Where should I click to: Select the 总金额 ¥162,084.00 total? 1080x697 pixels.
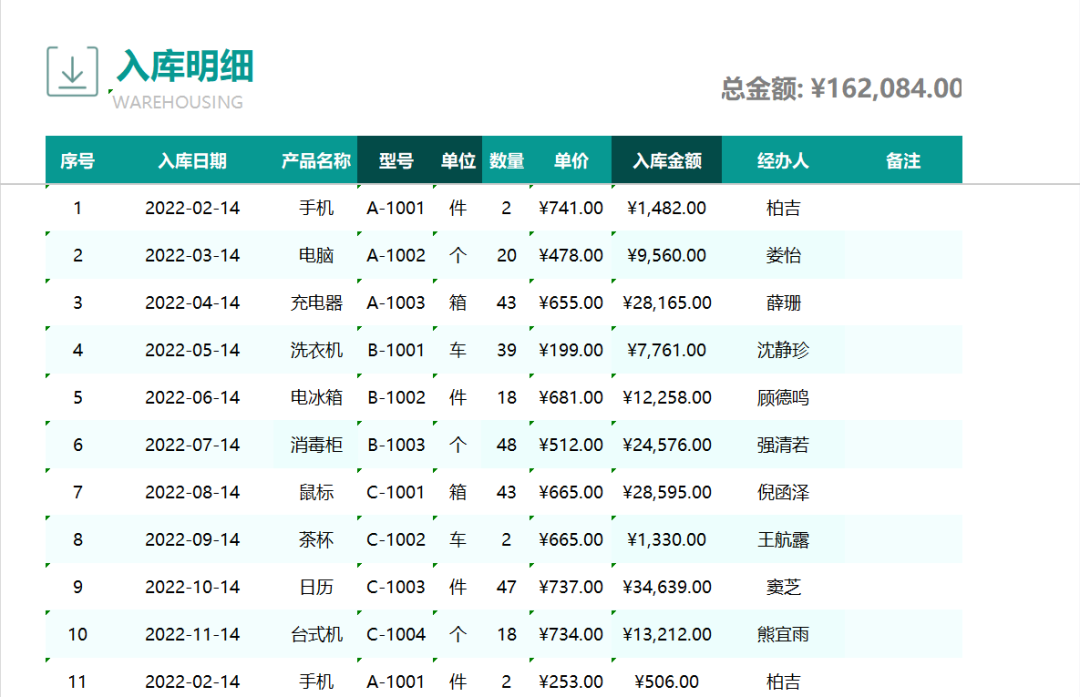point(841,88)
